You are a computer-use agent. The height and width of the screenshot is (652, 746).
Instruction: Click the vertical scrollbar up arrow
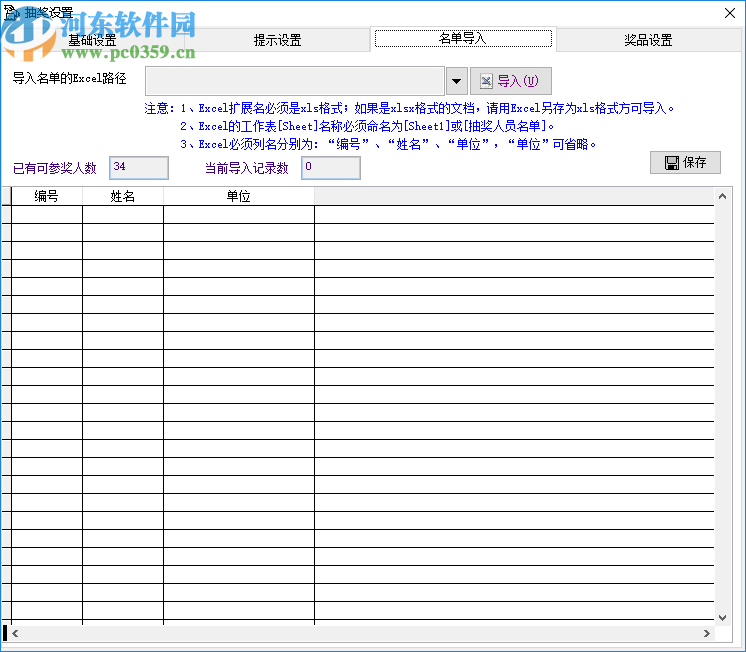(722, 196)
